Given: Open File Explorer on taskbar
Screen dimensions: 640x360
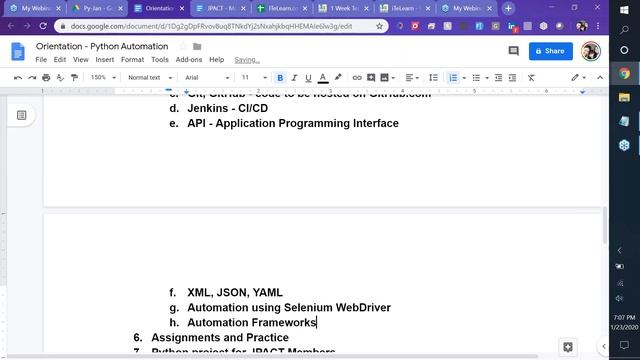Looking at the screenshot, I should (x=624, y=97).
